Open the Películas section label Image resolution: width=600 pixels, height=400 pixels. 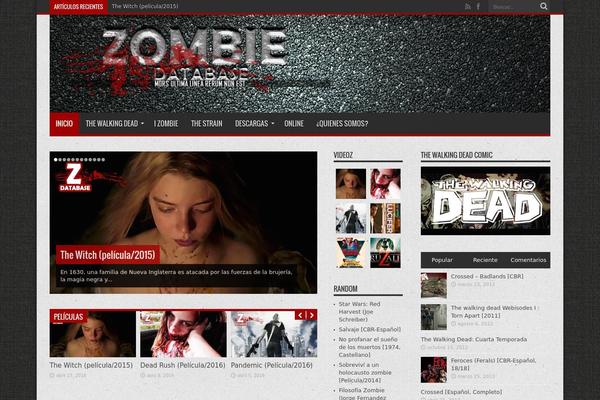[68, 317]
